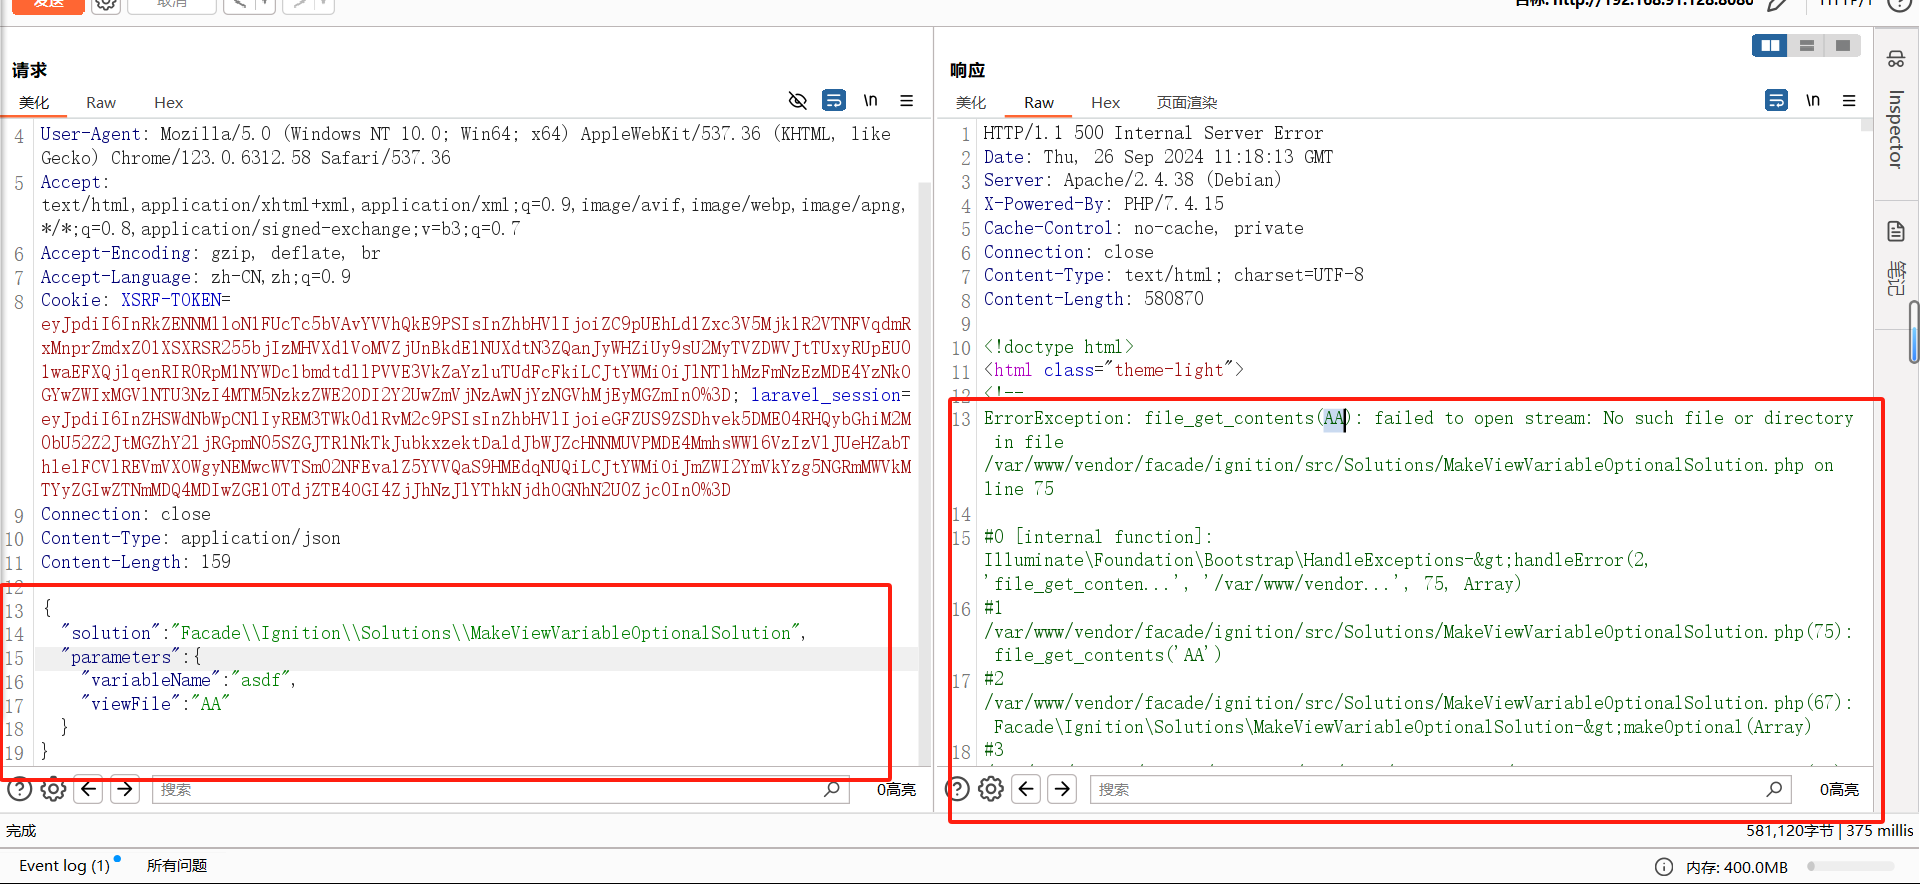Image resolution: width=1920 pixels, height=884 pixels.
Task: Click memory usage progress bar
Action: click(x=1850, y=867)
